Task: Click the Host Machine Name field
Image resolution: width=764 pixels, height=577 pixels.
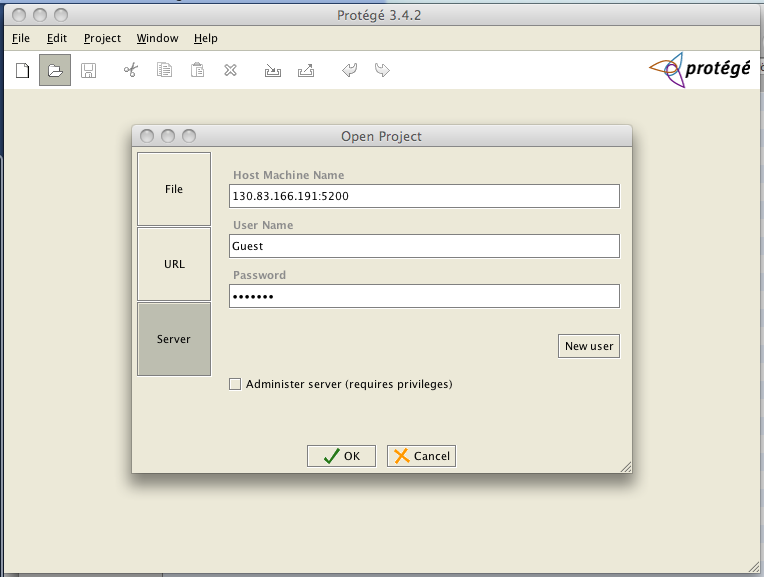Action: coord(424,196)
